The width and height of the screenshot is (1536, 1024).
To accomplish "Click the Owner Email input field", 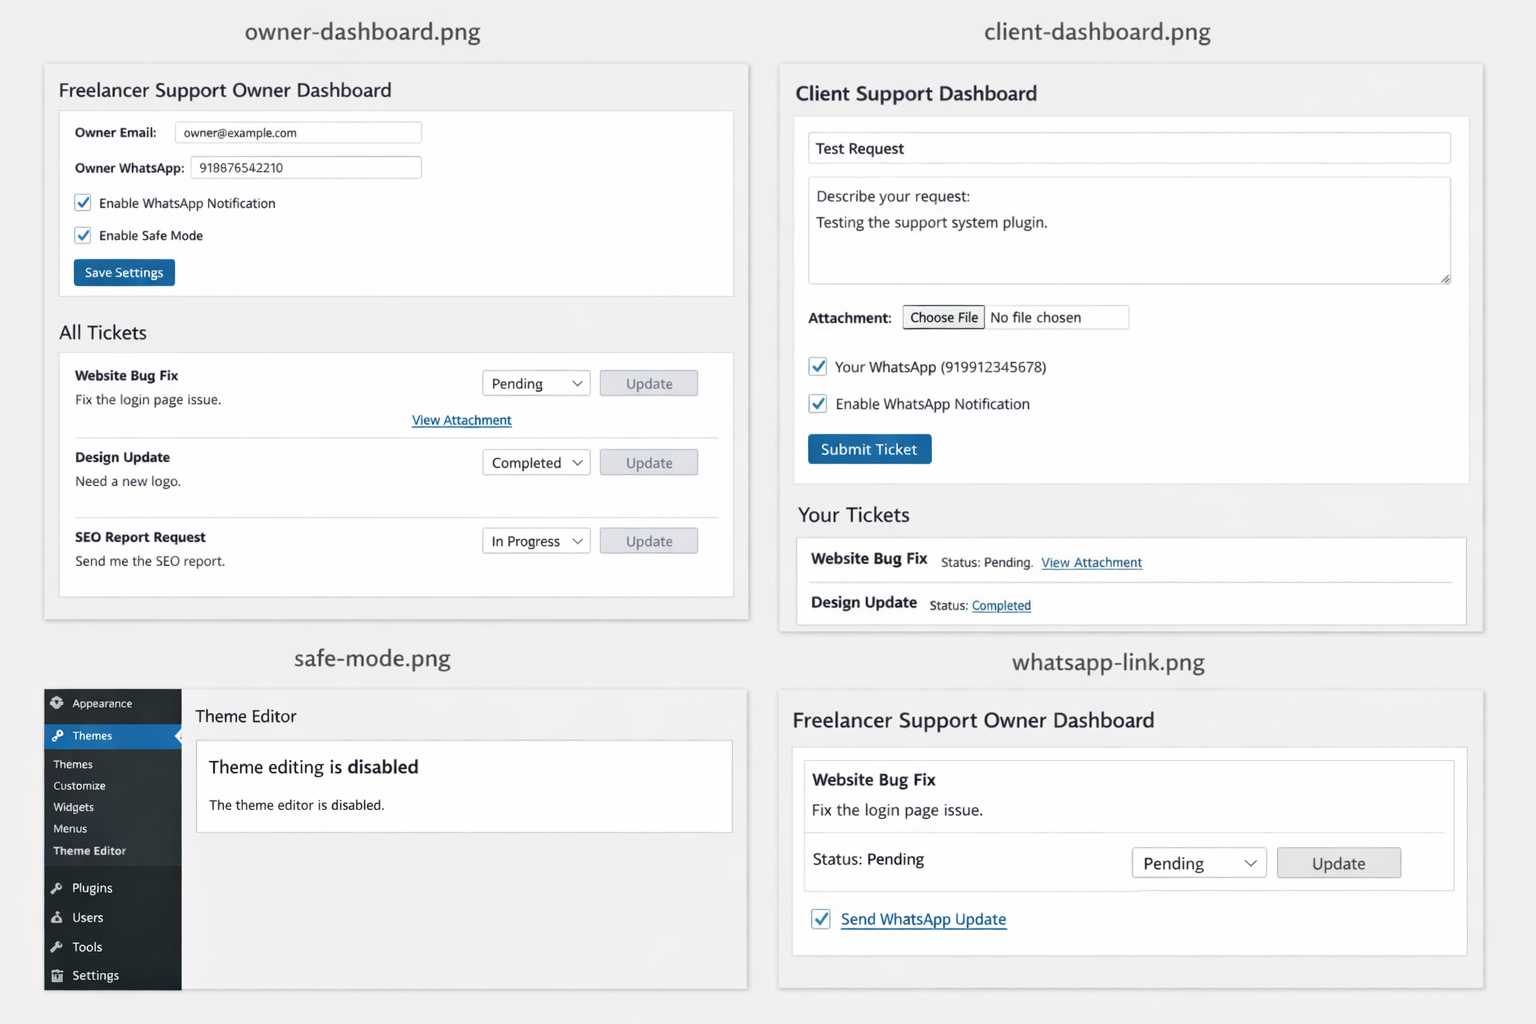I will (x=297, y=132).
